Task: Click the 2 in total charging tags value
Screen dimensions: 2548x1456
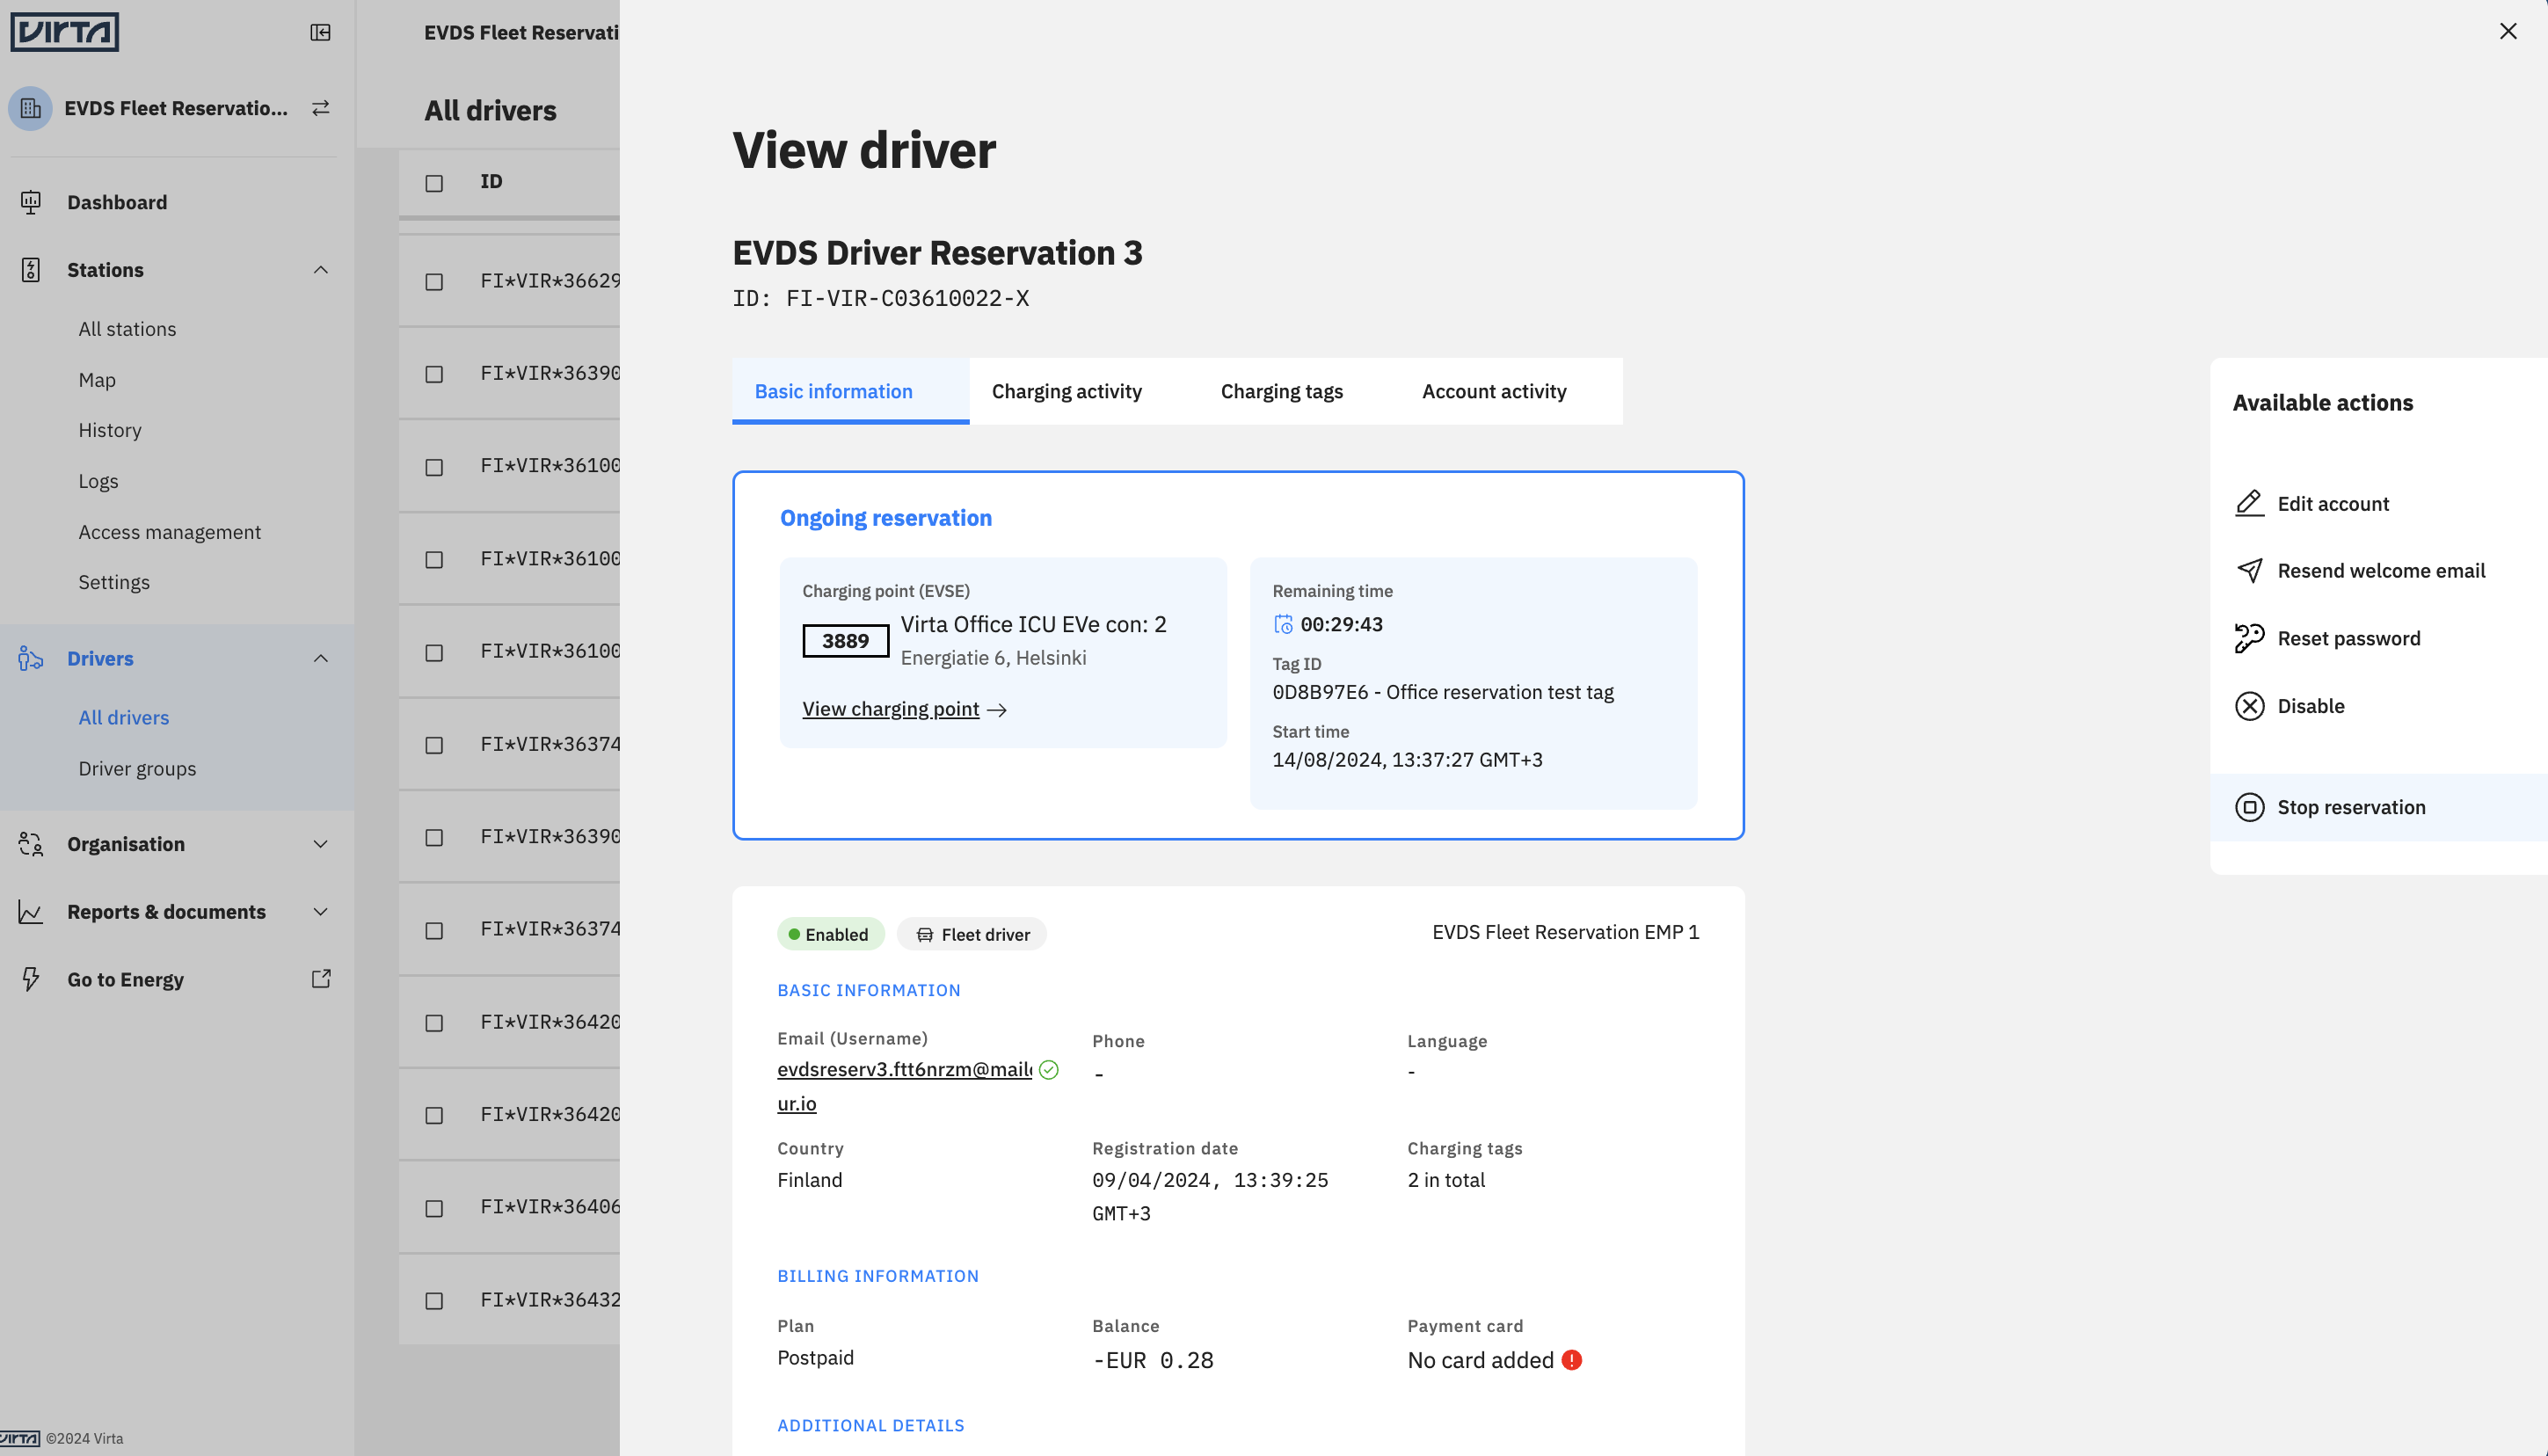Action: pos(1446,1180)
